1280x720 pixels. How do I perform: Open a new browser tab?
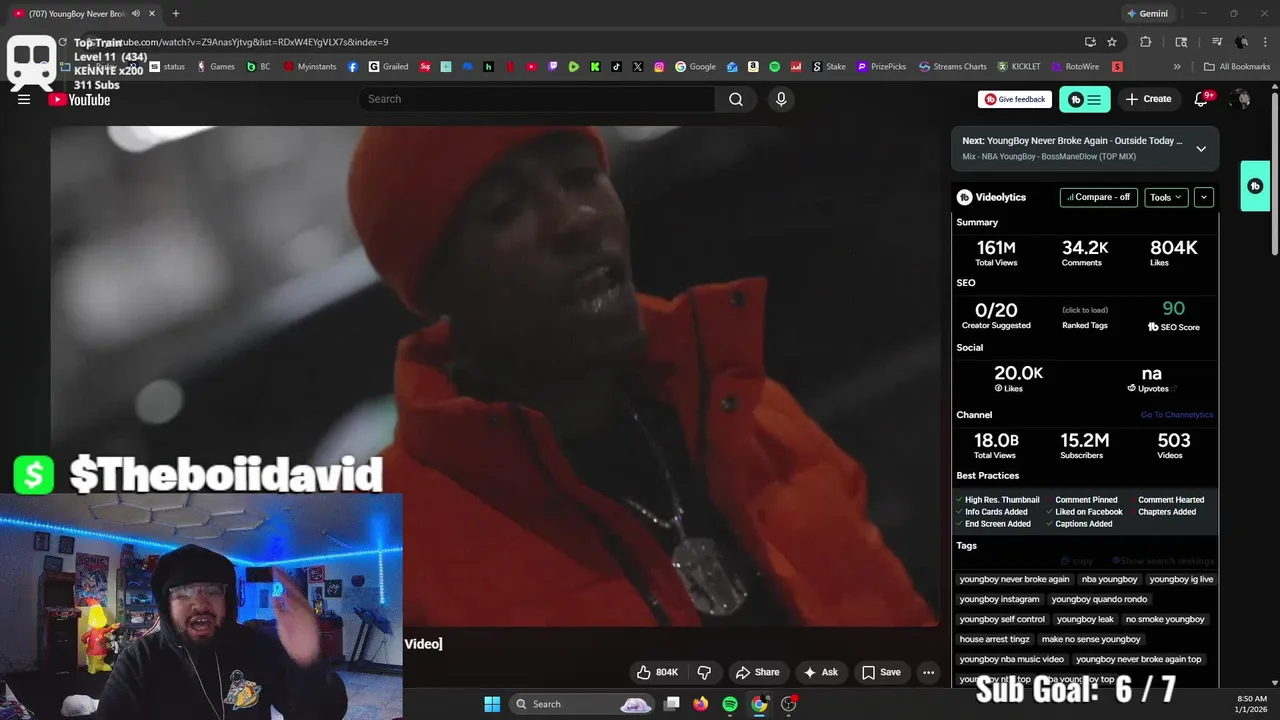coord(175,13)
